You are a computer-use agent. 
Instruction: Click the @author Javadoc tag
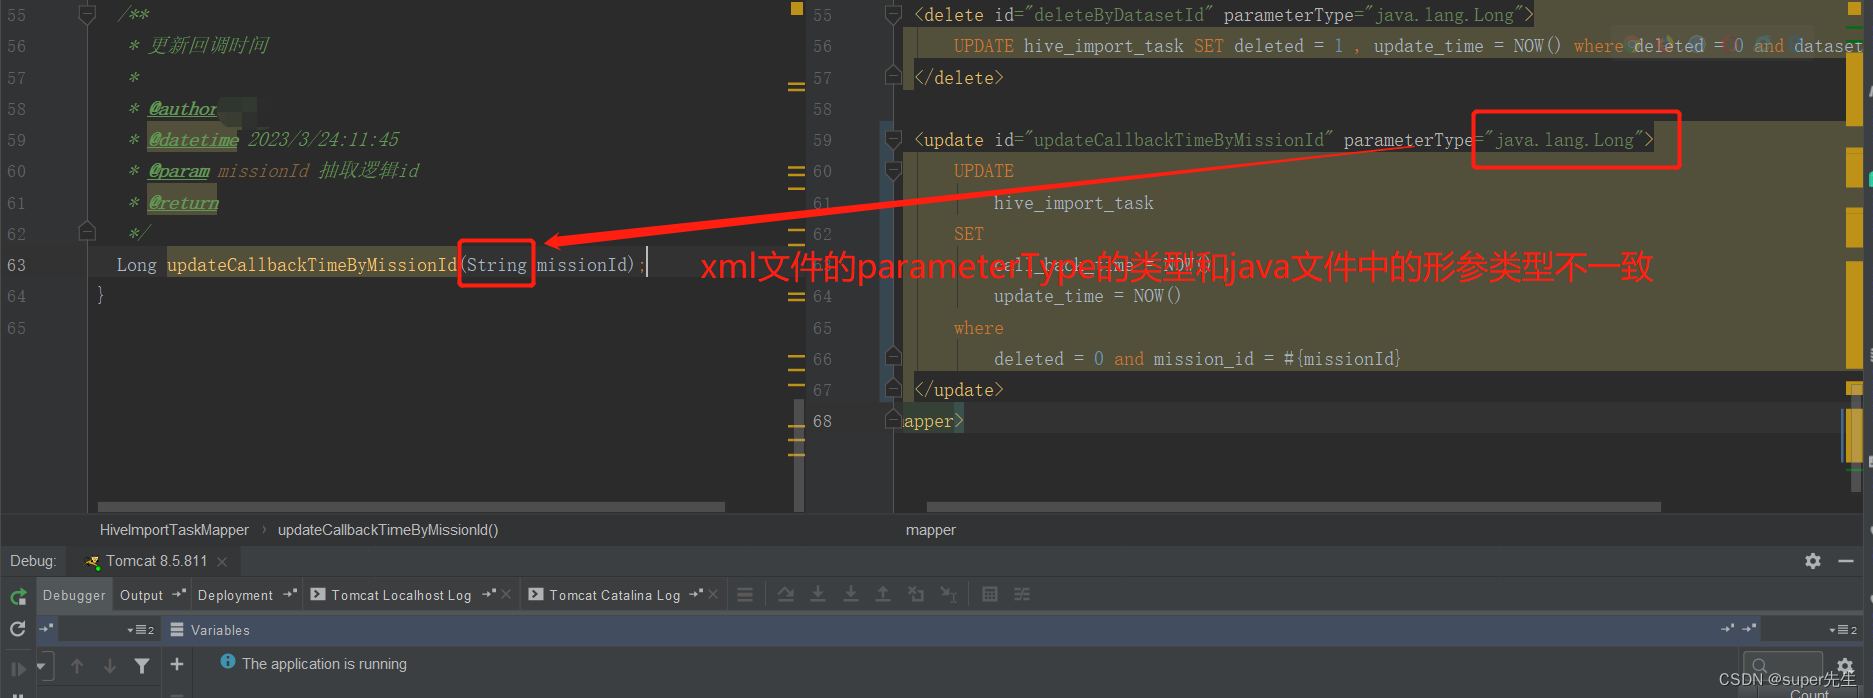[183, 109]
